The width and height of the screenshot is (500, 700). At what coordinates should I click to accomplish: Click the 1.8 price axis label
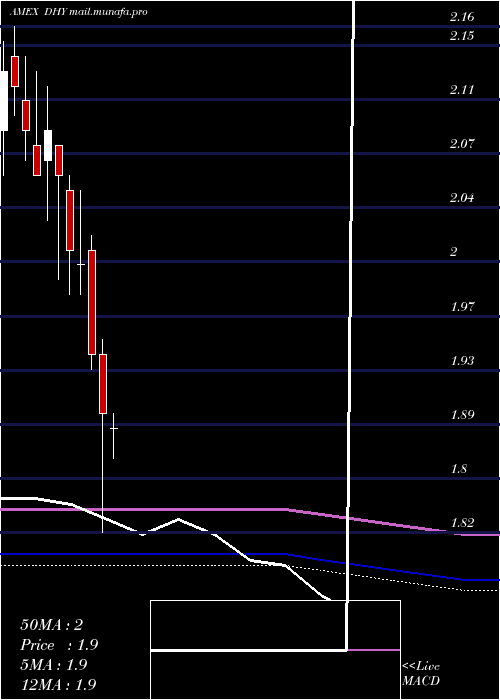tap(459, 469)
